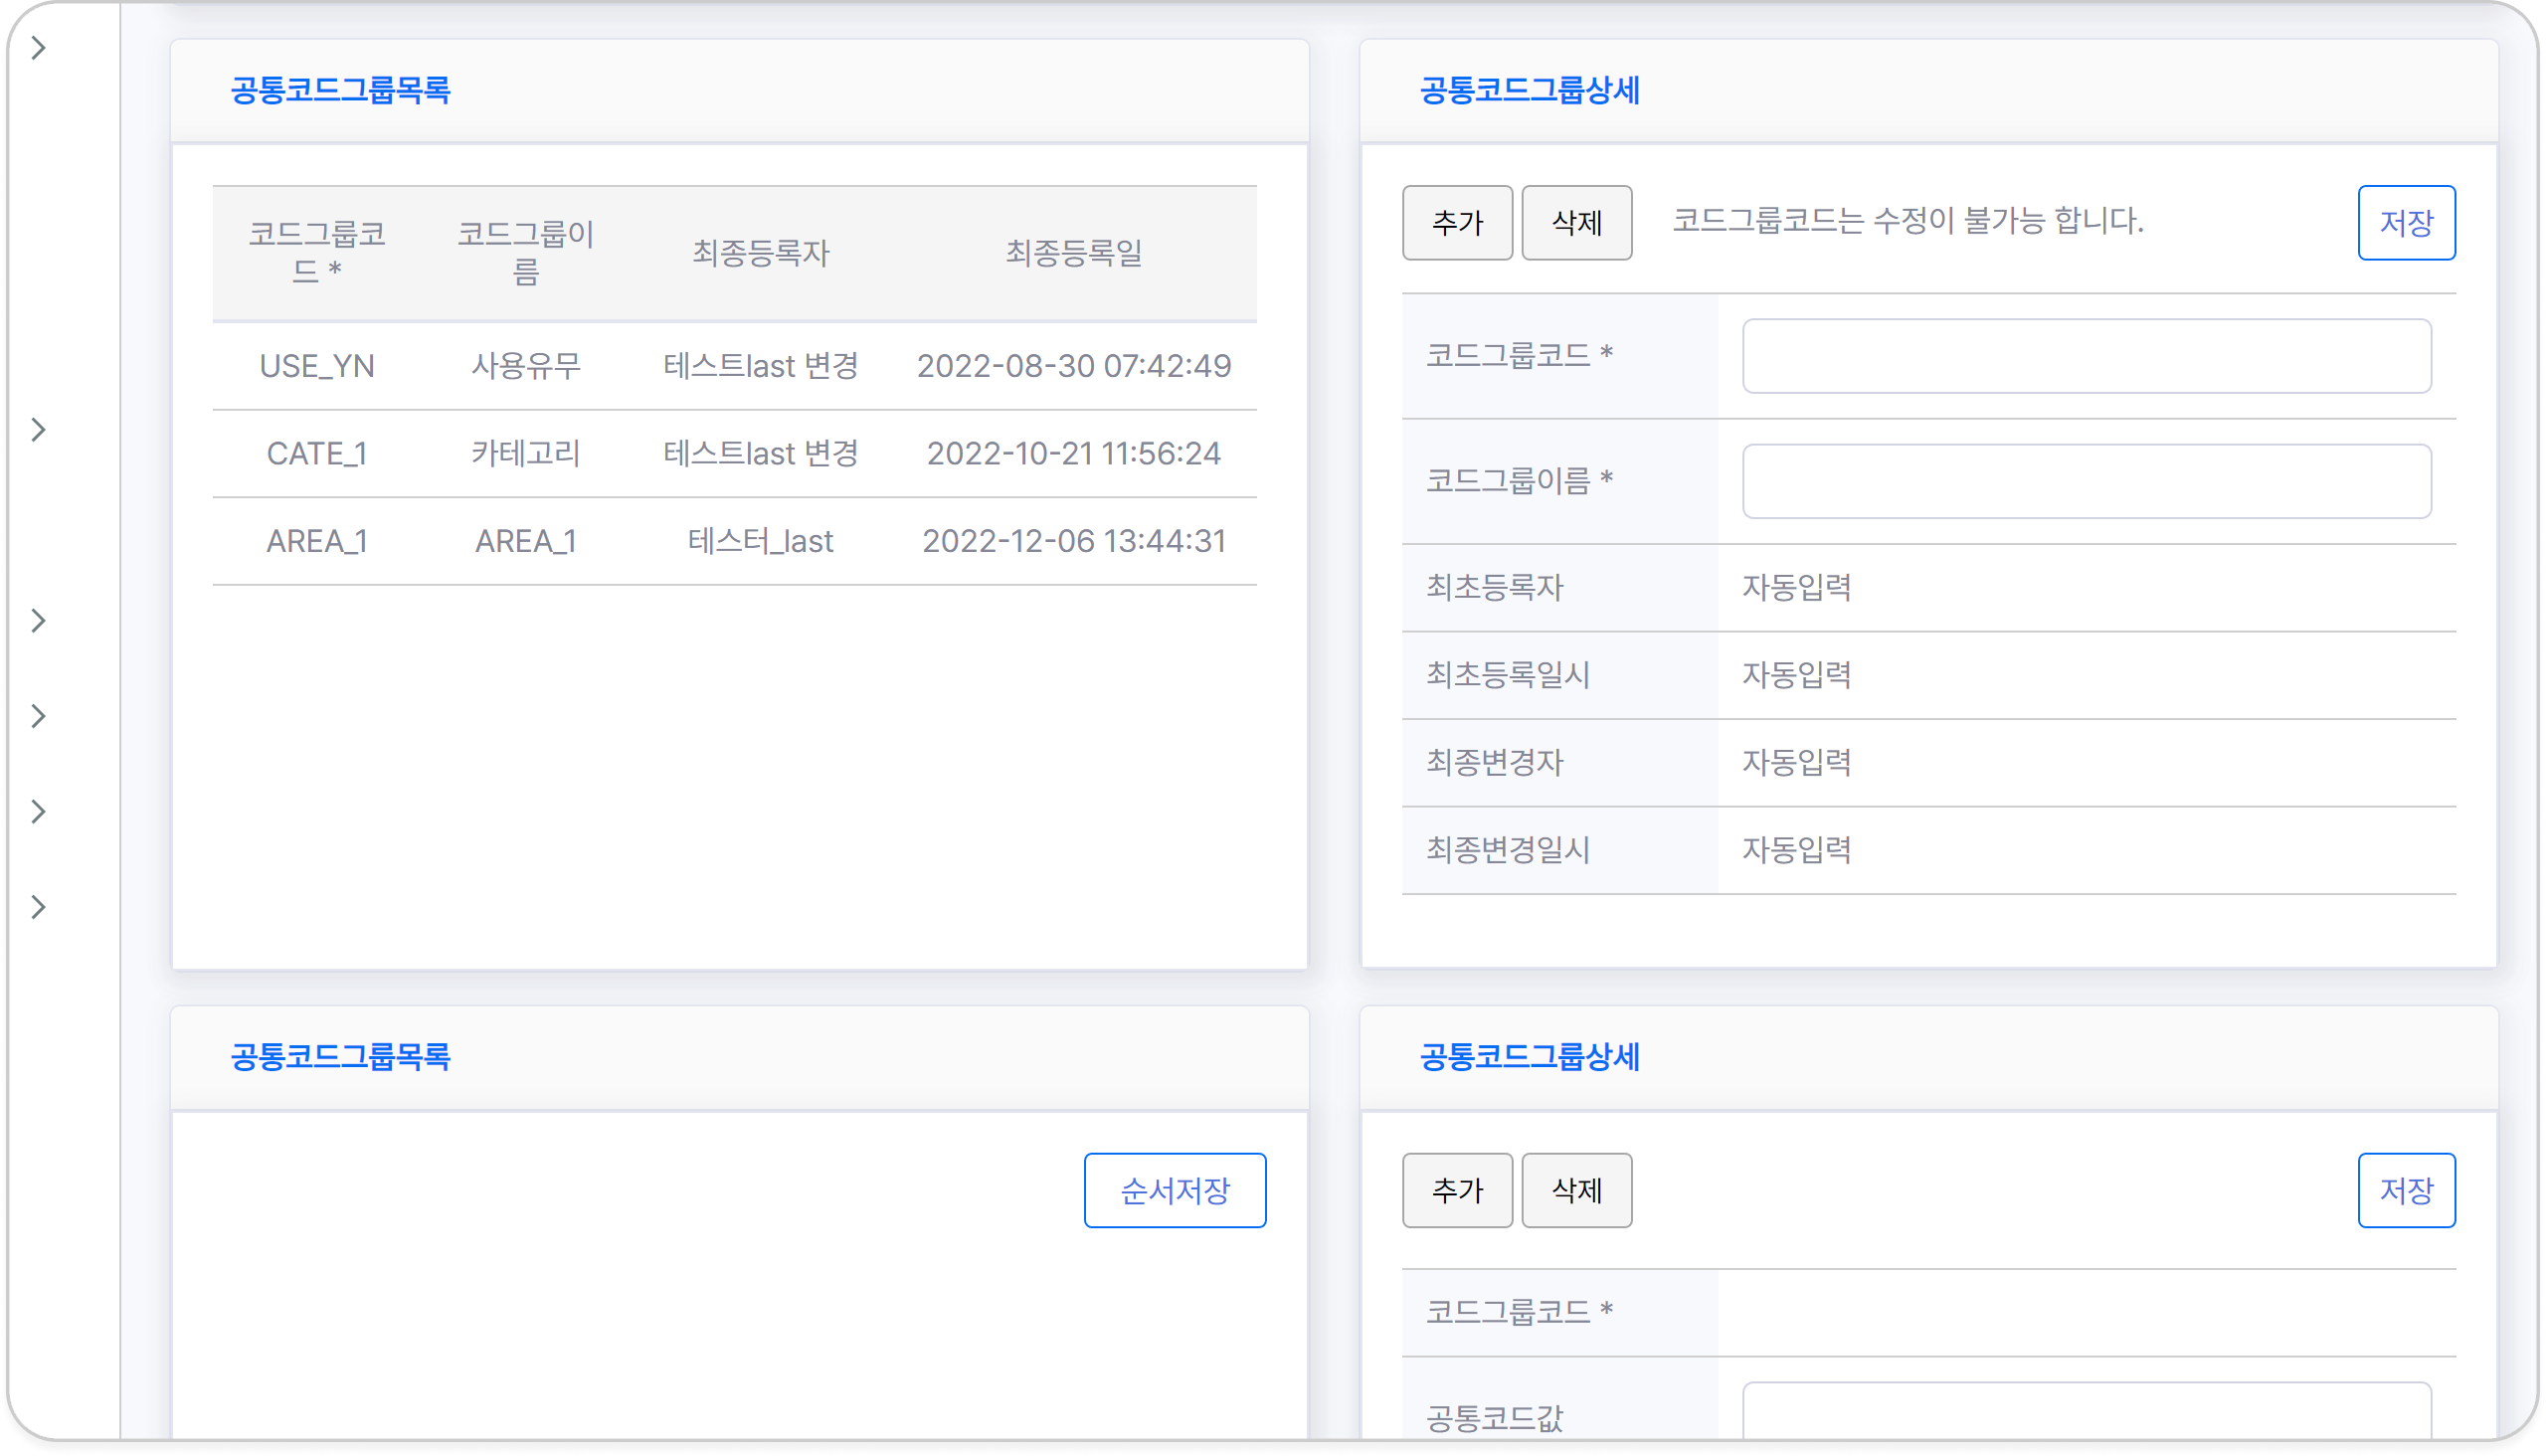Viewport: 2546px width, 1456px height.
Task: Select the AREA_1 table row
Action: (x=734, y=541)
